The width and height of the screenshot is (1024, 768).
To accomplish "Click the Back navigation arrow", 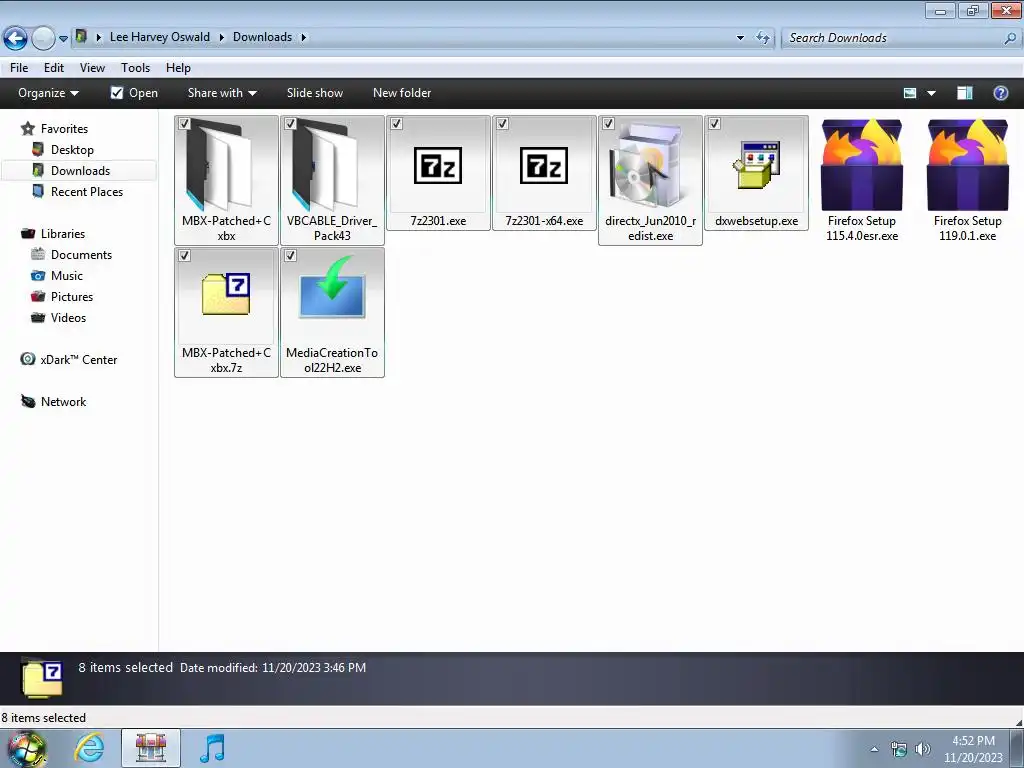I will point(16,39).
